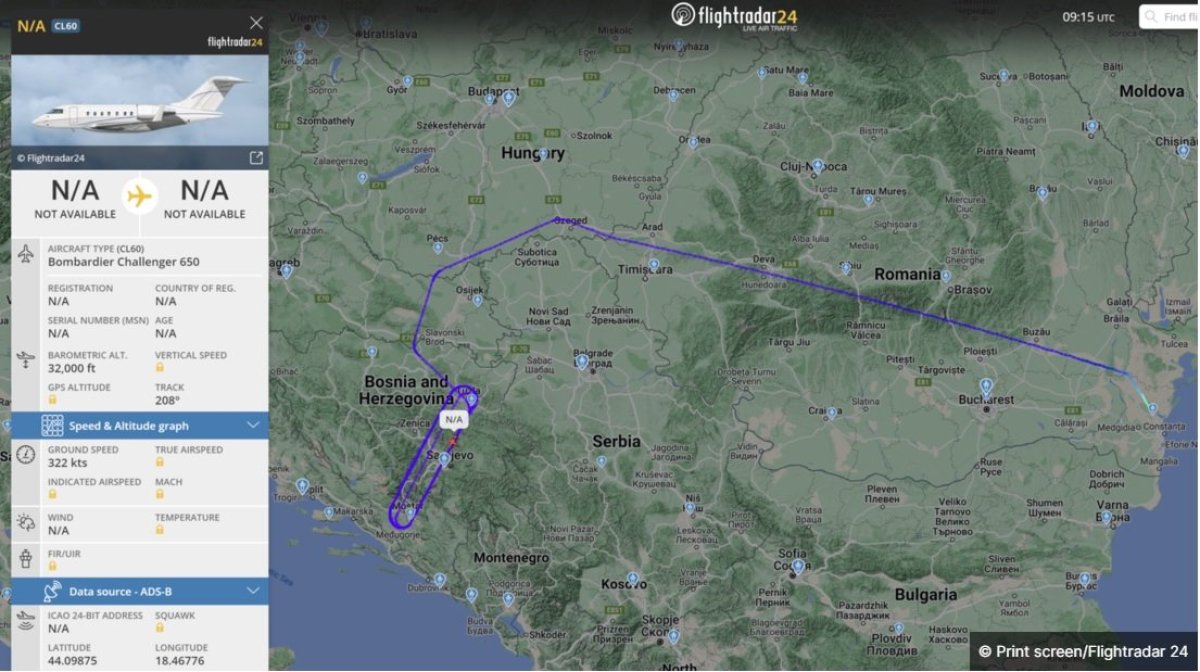The height and width of the screenshot is (672, 1200).
Task: Click the GPS altitude lock icon
Action: pyautogui.click(x=52, y=400)
